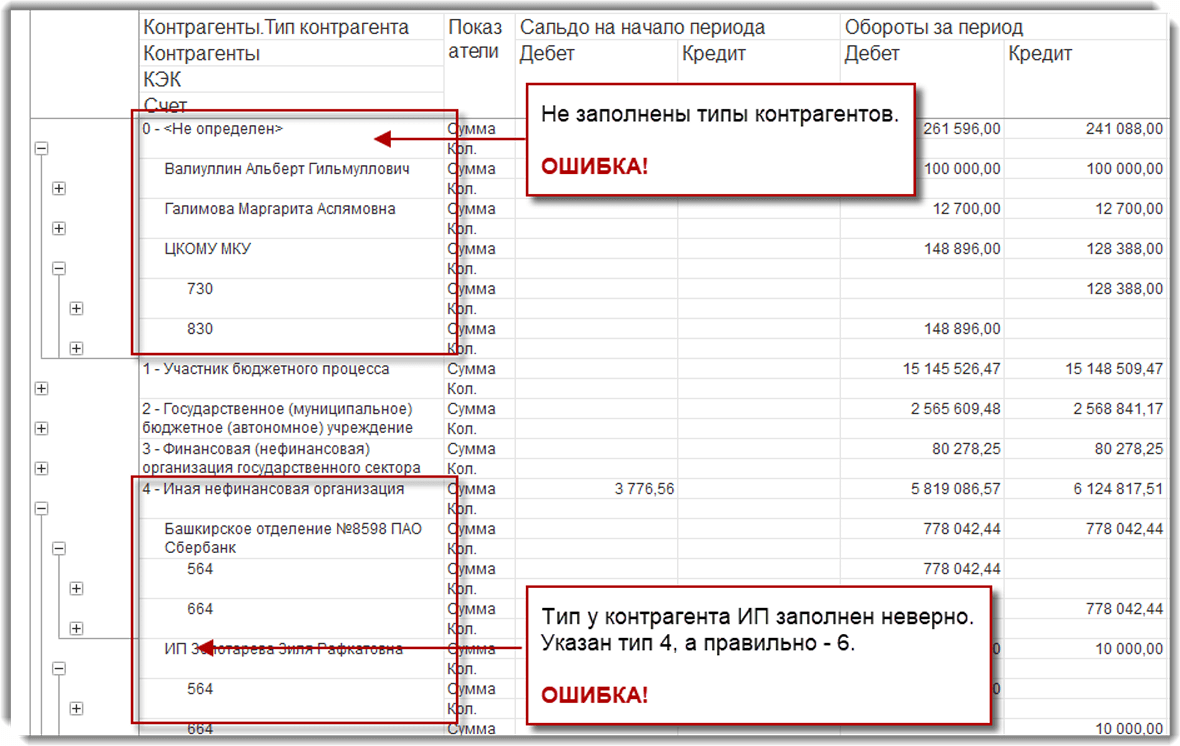1180x746 pixels.
Task: Expand '2 - Государственное (муниципальное)' group
Action: (42, 428)
